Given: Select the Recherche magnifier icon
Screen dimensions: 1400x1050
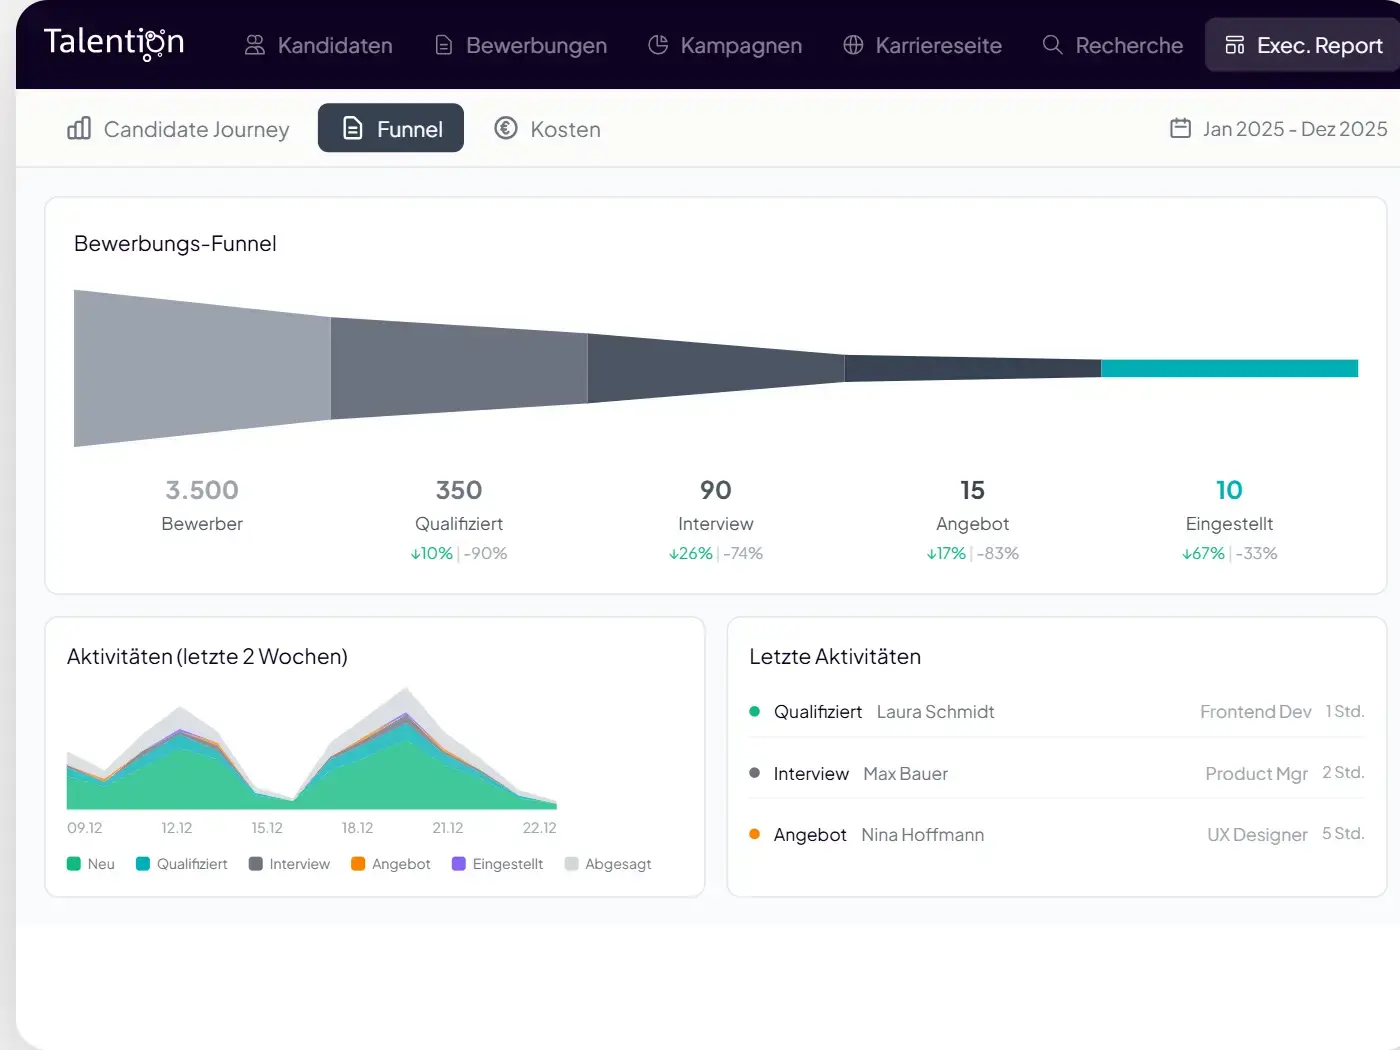Looking at the screenshot, I should (1051, 46).
